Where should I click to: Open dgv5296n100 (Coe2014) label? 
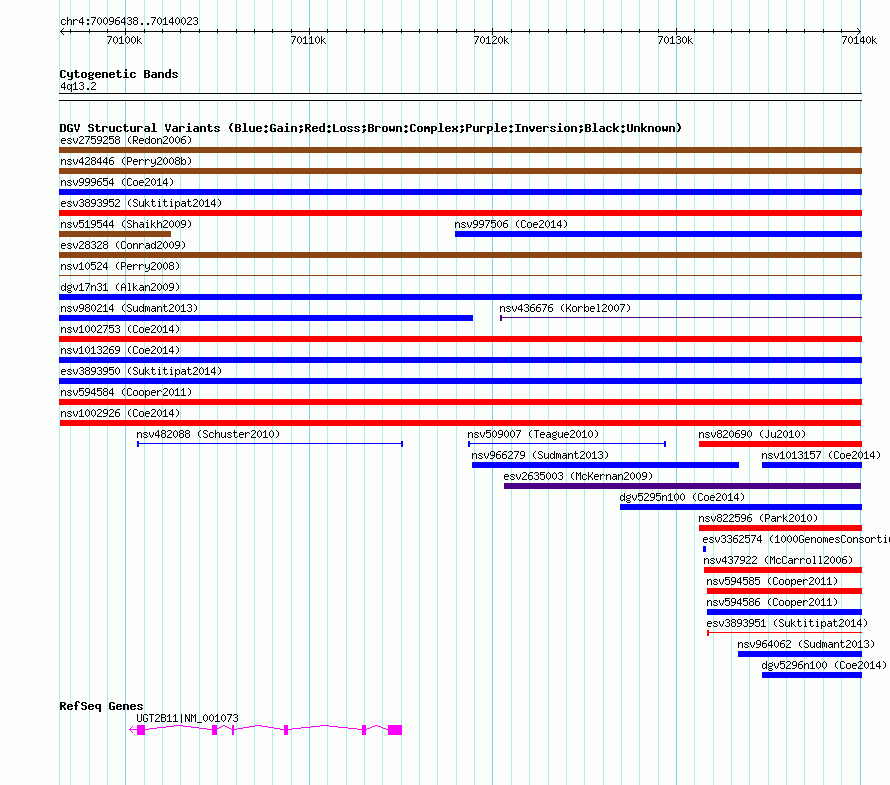pos(824,665)
